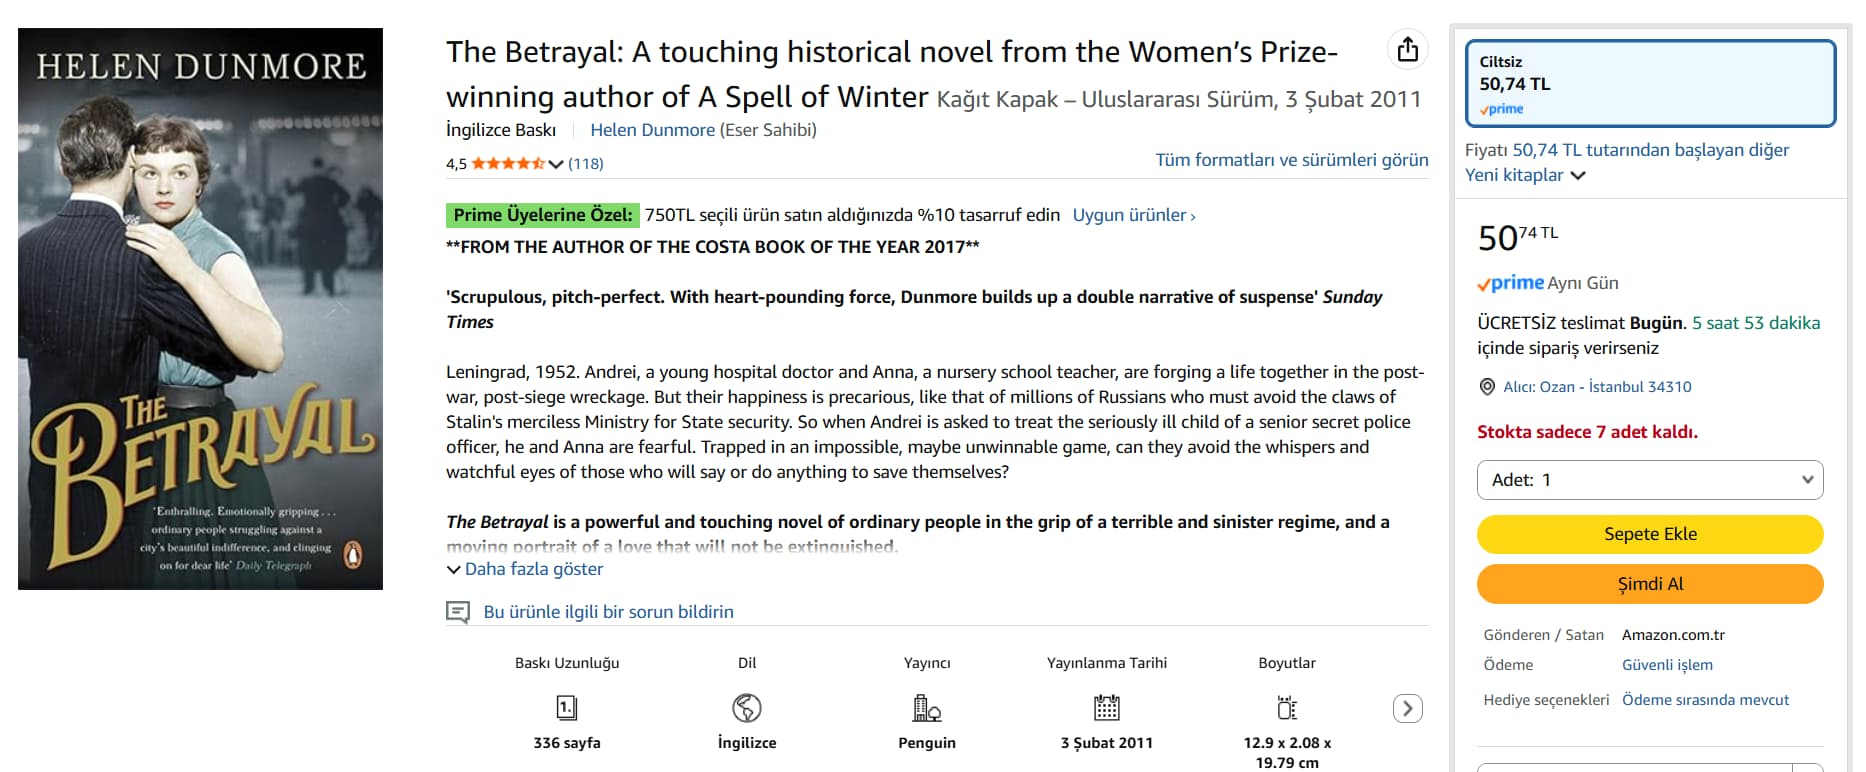Open Tüm formatları ve sürümleri görün link
The height and width of the screenshot is (772, 1866).
1291,160
